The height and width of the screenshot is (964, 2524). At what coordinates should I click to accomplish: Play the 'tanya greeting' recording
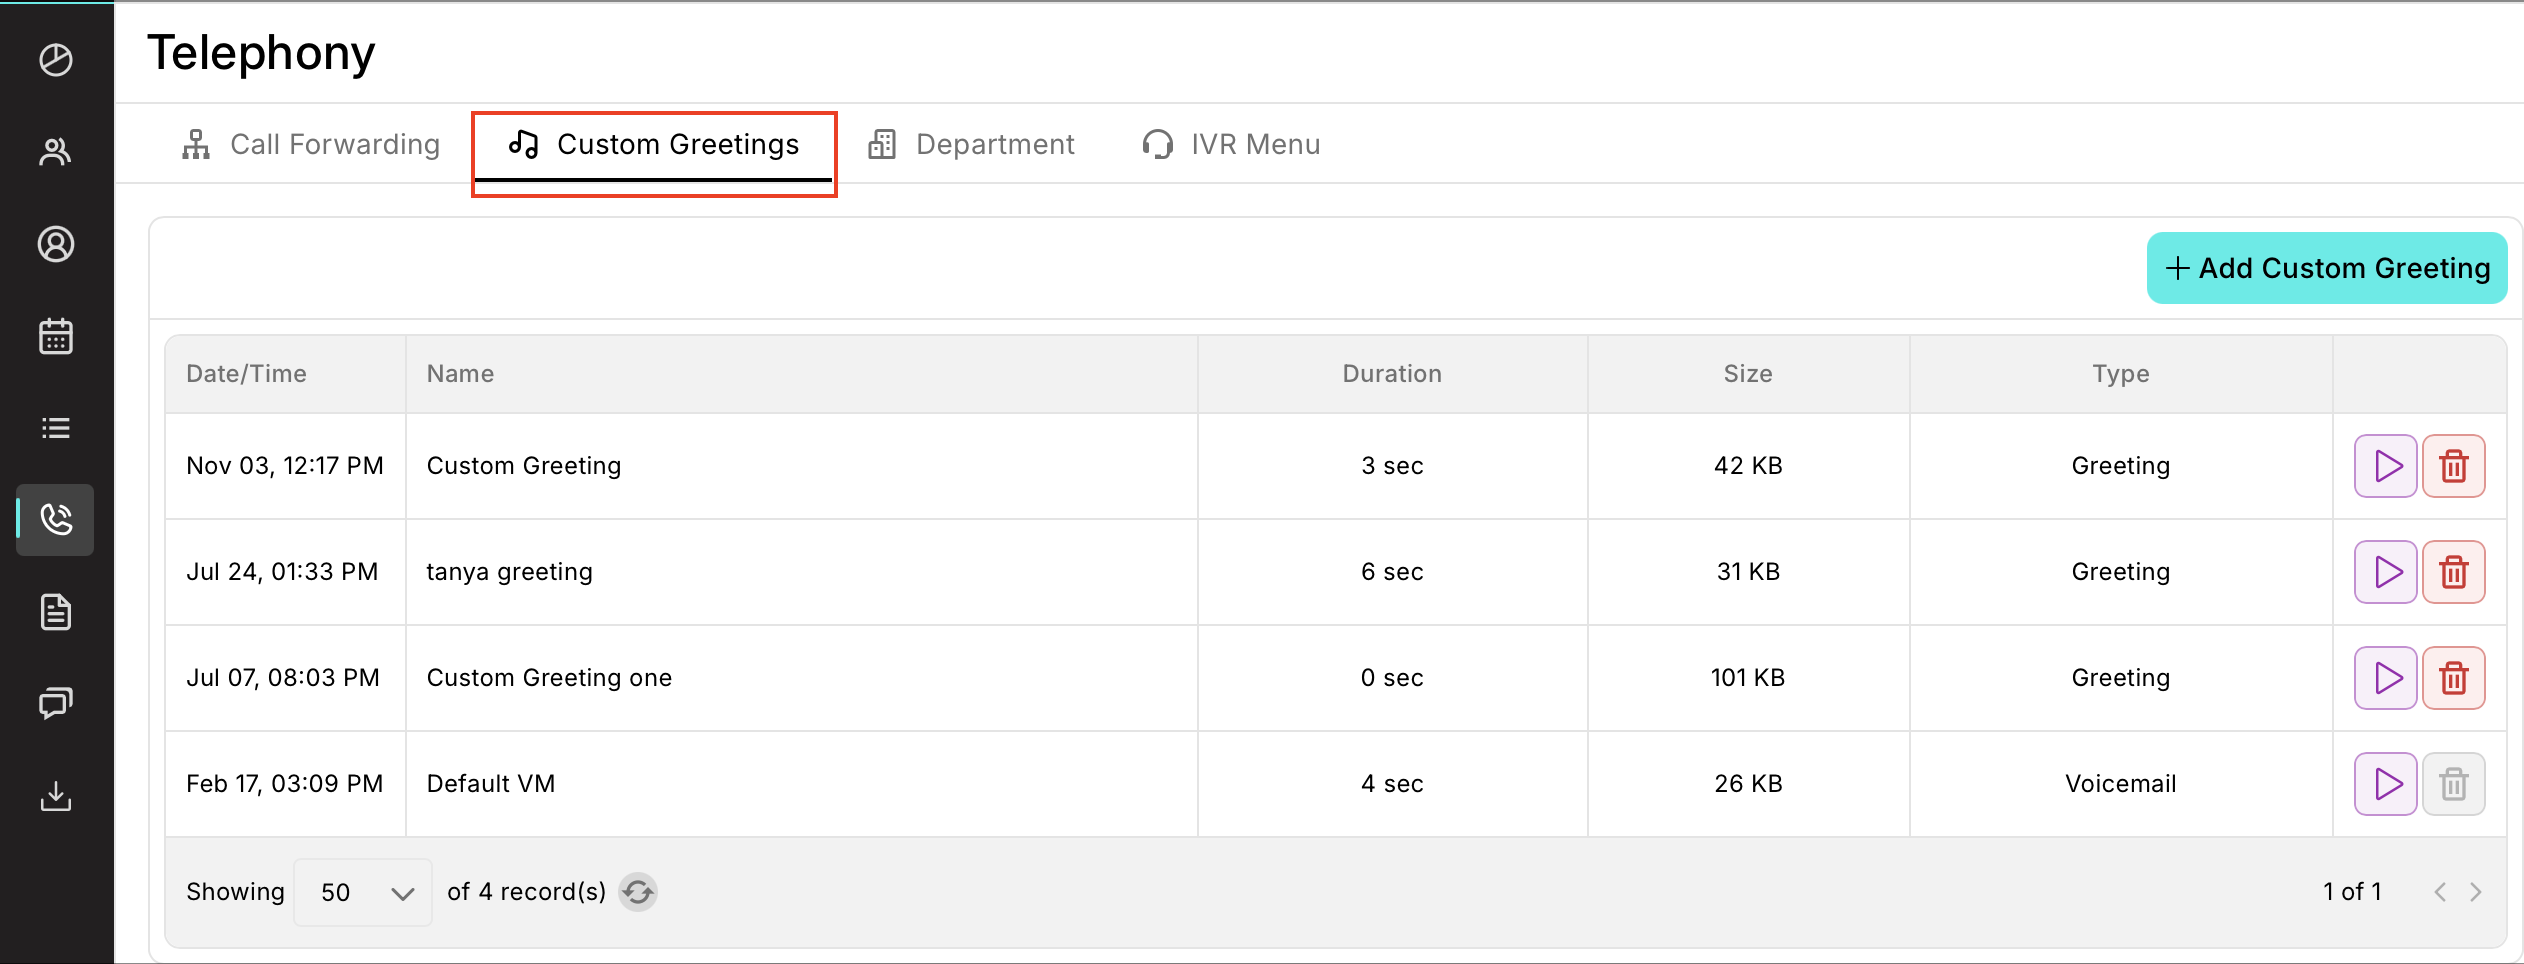2386,572
